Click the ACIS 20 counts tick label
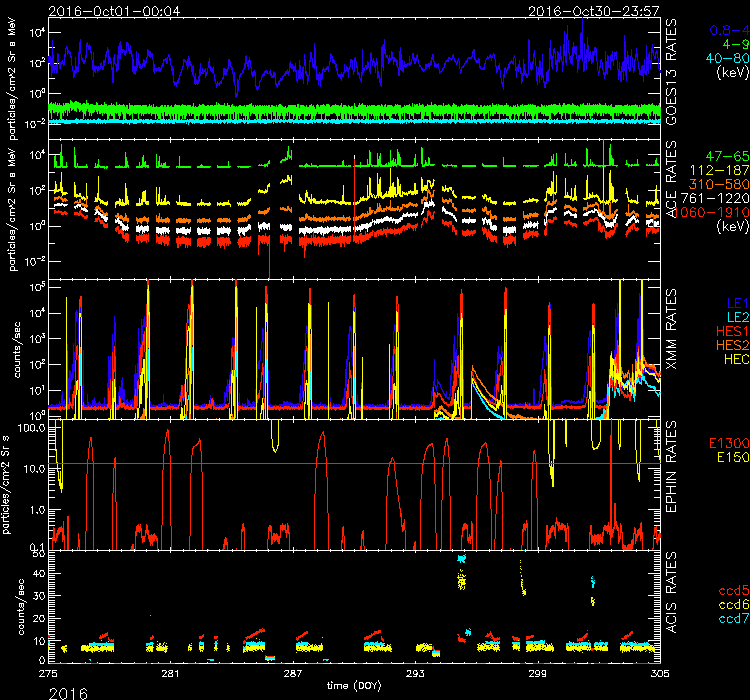Screen dimensions: 750x700 39,618
